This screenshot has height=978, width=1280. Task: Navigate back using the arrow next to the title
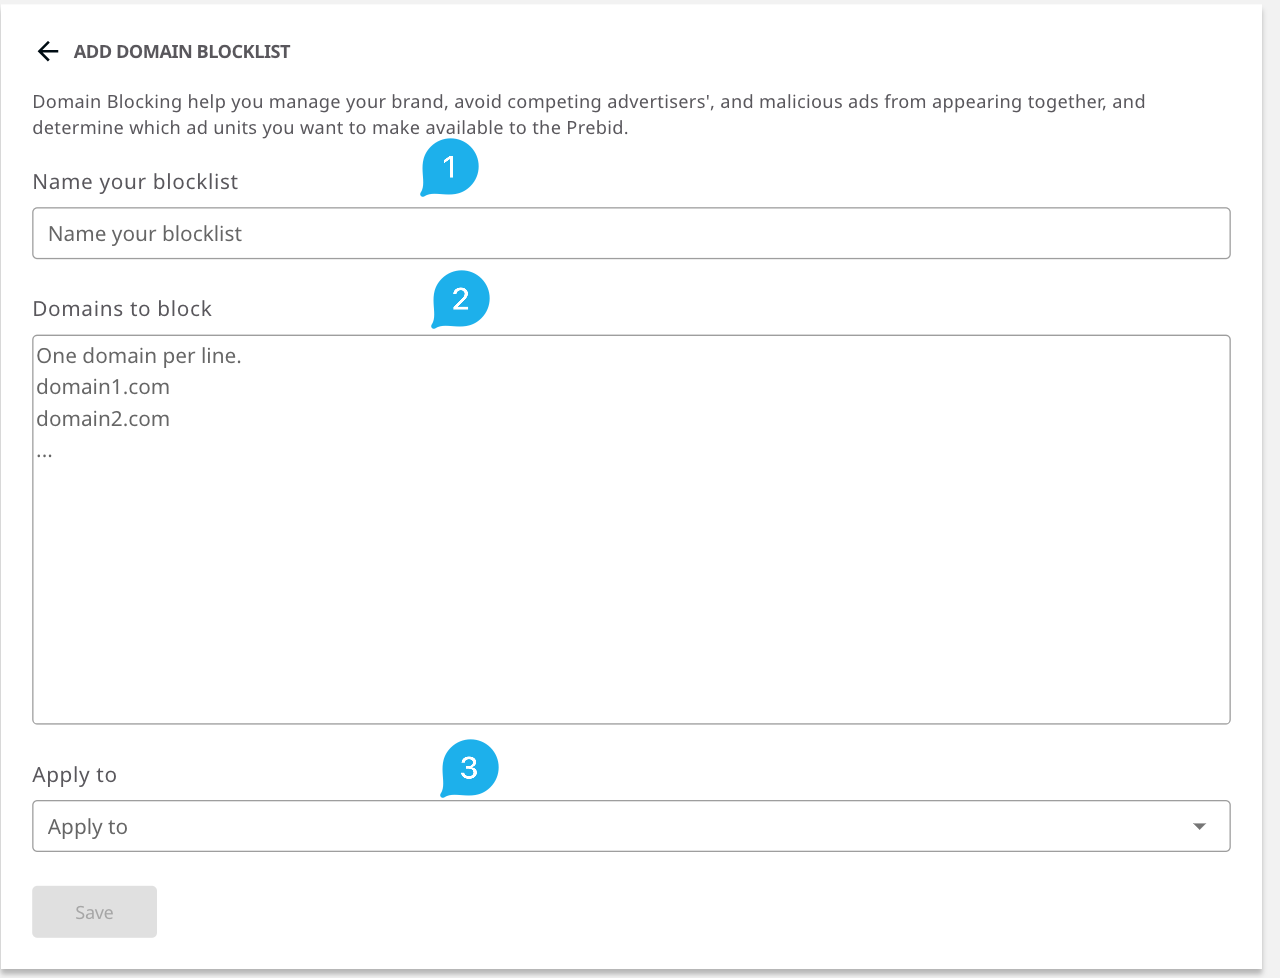click(x=47, y=50)
